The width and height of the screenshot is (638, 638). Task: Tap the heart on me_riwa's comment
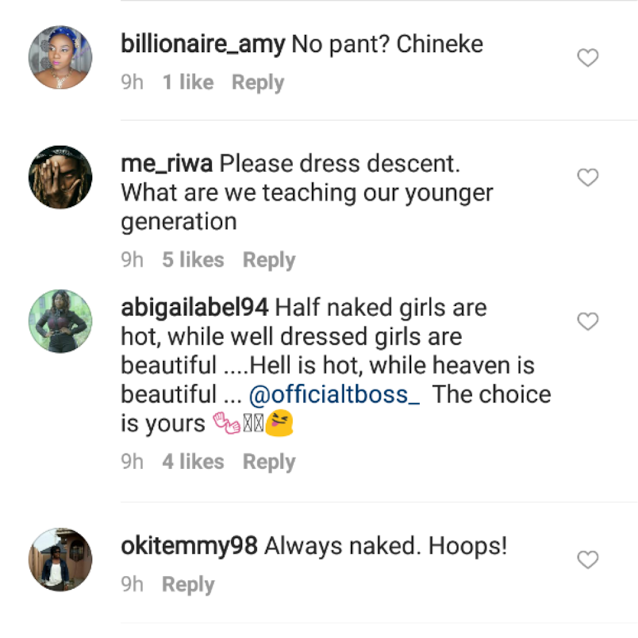click(588, 178)
